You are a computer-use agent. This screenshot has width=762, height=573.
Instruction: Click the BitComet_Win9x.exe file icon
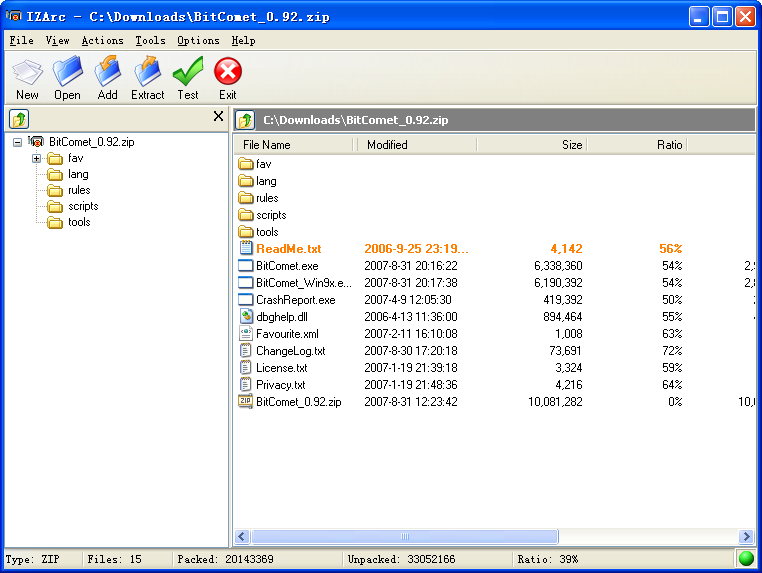(246, 282)
